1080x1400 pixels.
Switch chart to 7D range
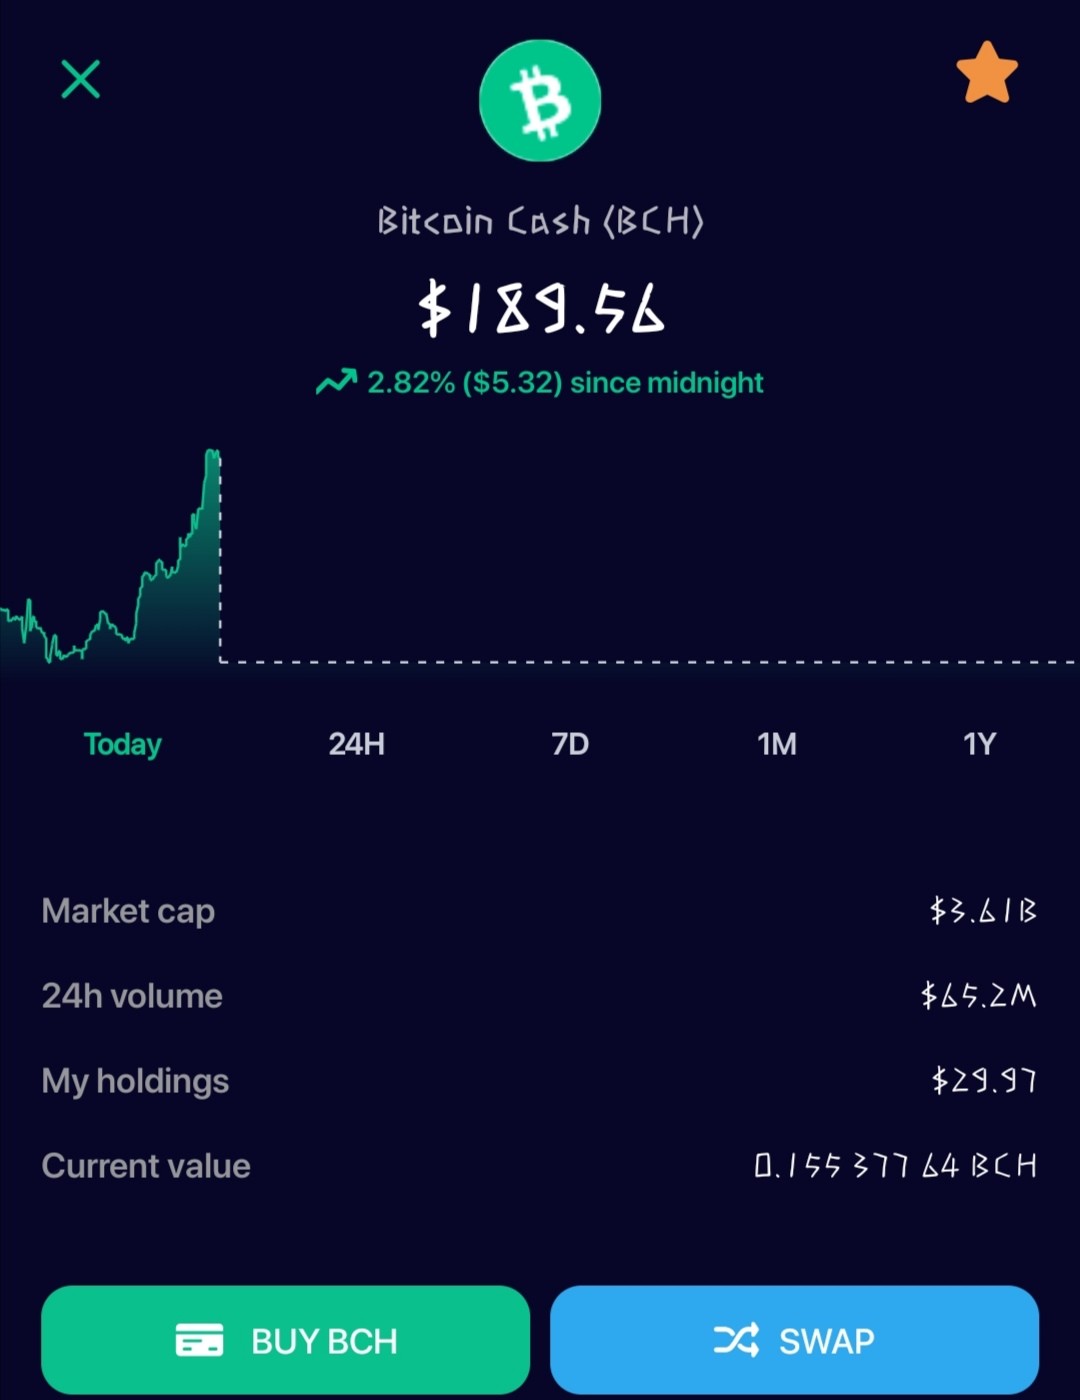click(x=570, y=744)
